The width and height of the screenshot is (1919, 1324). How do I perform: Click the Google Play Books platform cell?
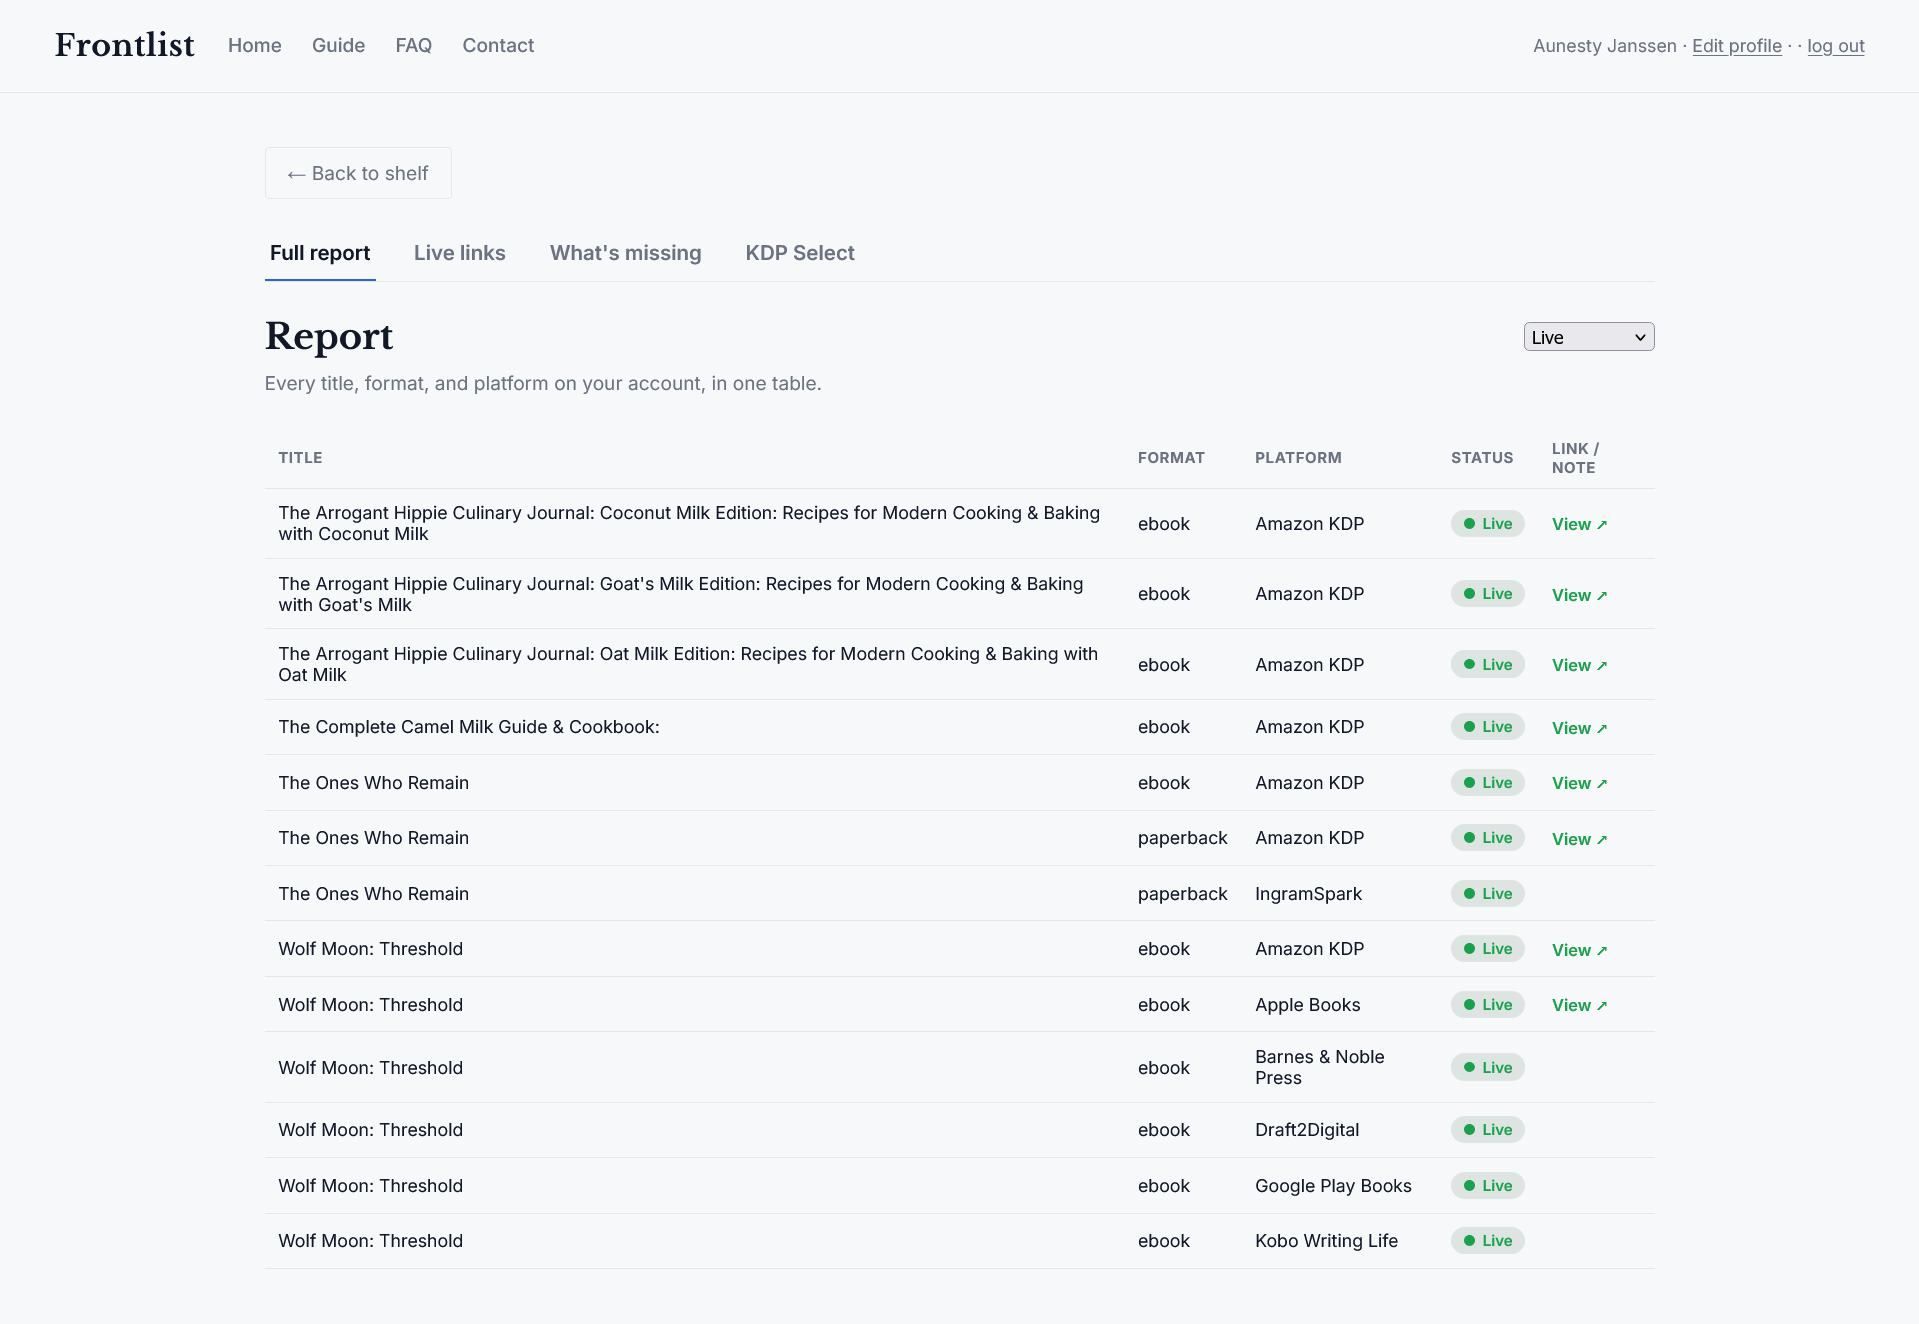coord(1333,1186)
